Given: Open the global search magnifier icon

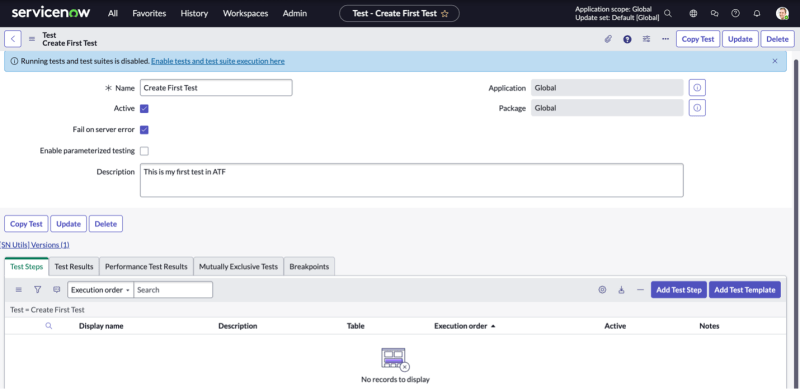Looking at the screenshot, I should [668, 14].
